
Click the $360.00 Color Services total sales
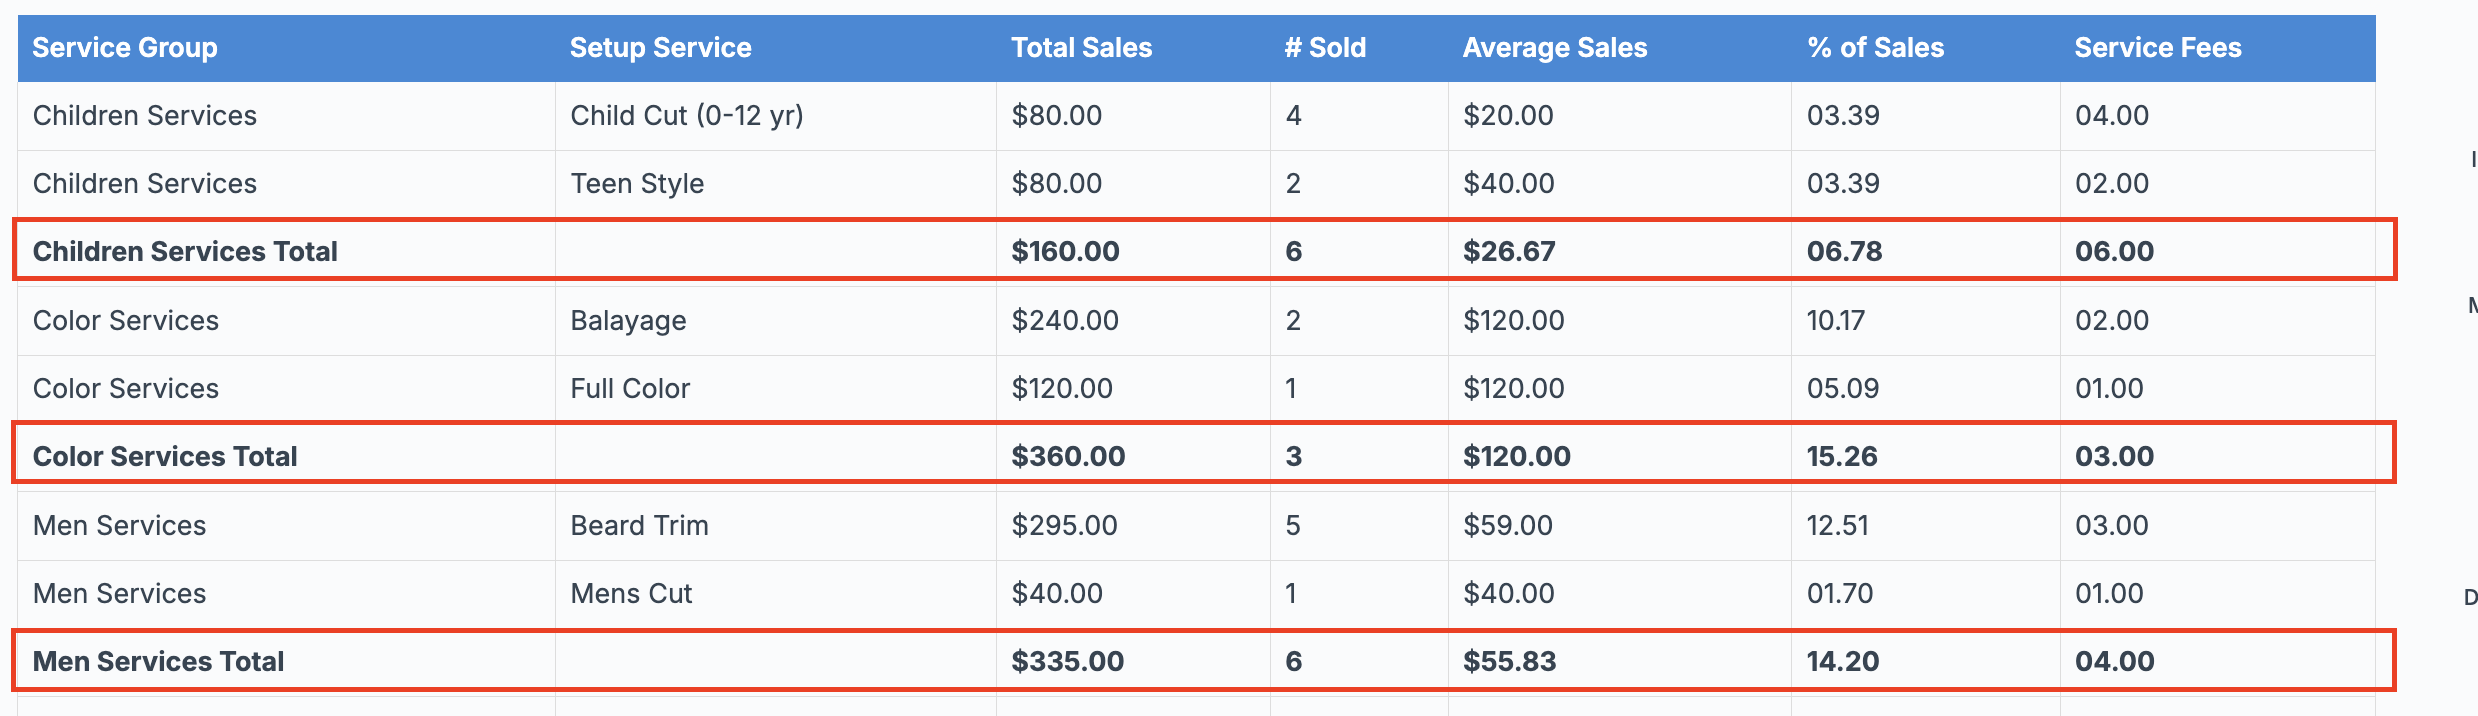point(1067,456)
